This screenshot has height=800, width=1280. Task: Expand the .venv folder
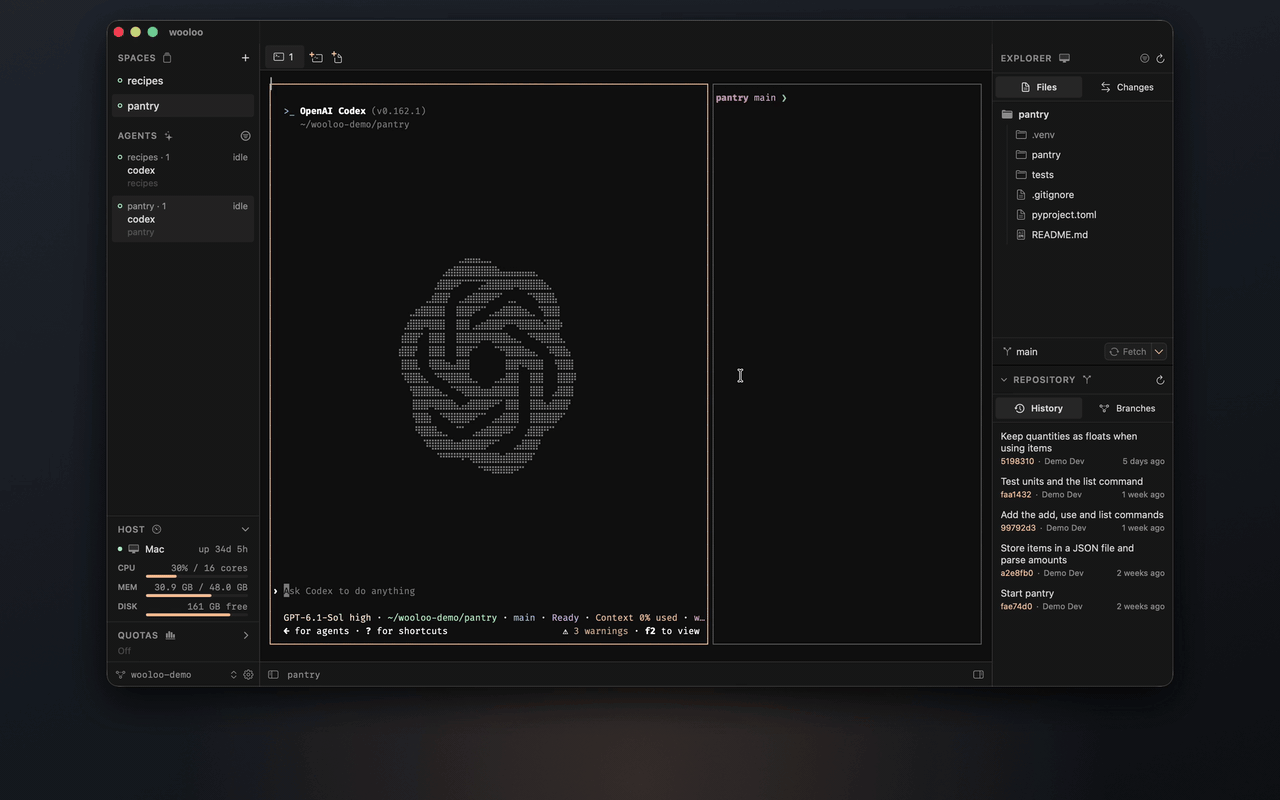[x=1083, y=135]
